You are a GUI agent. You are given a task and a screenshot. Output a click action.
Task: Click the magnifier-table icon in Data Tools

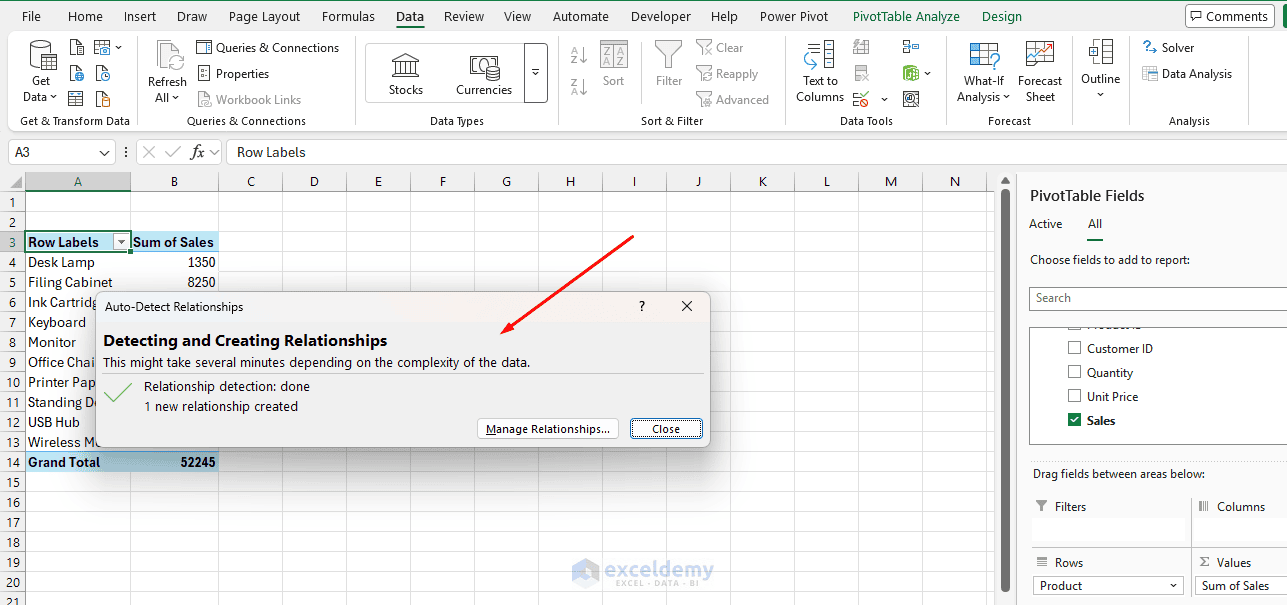click(911, 99)
